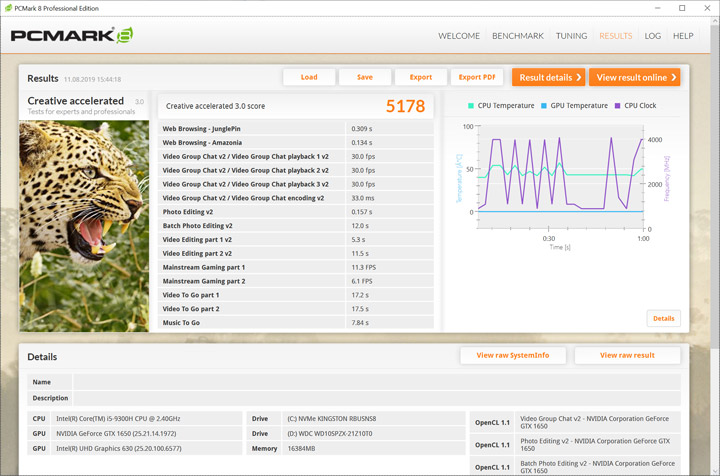This screenshot has width=720, height=476.
Task: Open the HELP tab
Action: [683, 36]
